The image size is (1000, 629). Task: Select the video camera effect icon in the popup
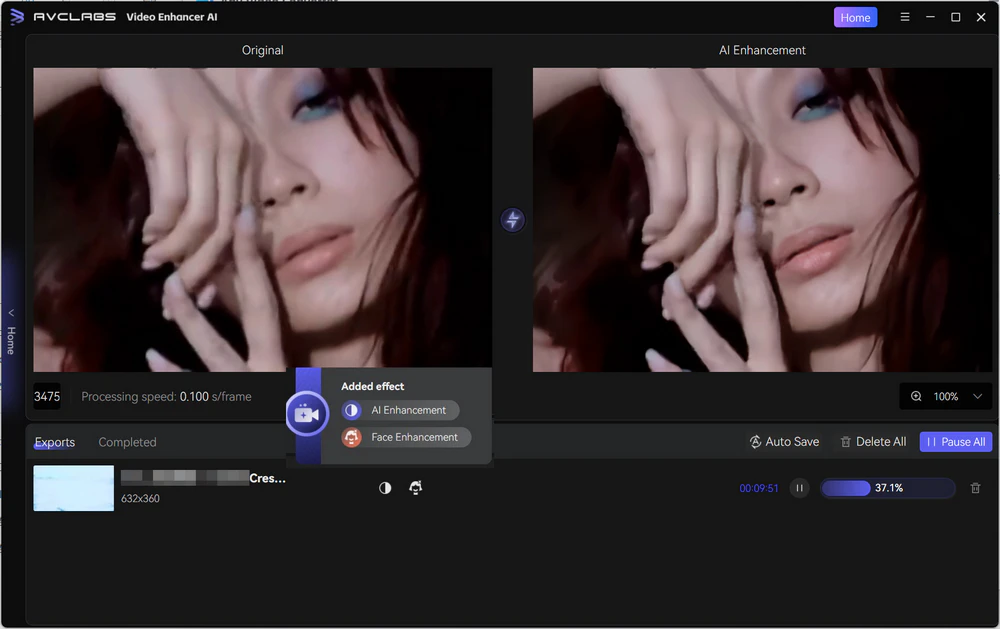point(307,413)
